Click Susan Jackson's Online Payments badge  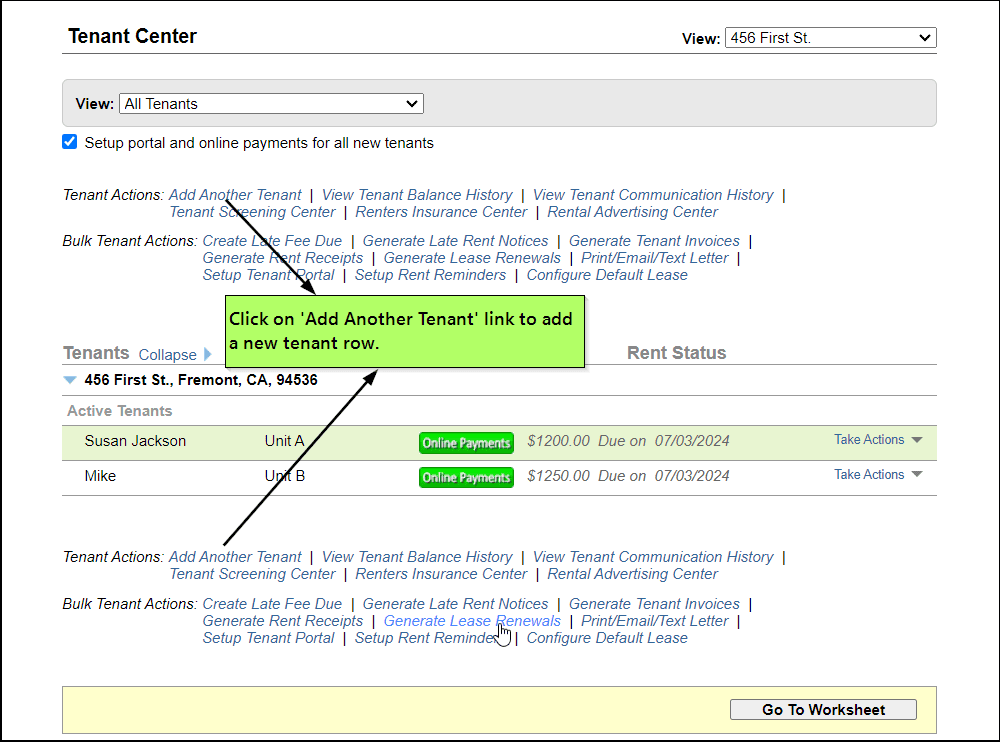(466, 443)
